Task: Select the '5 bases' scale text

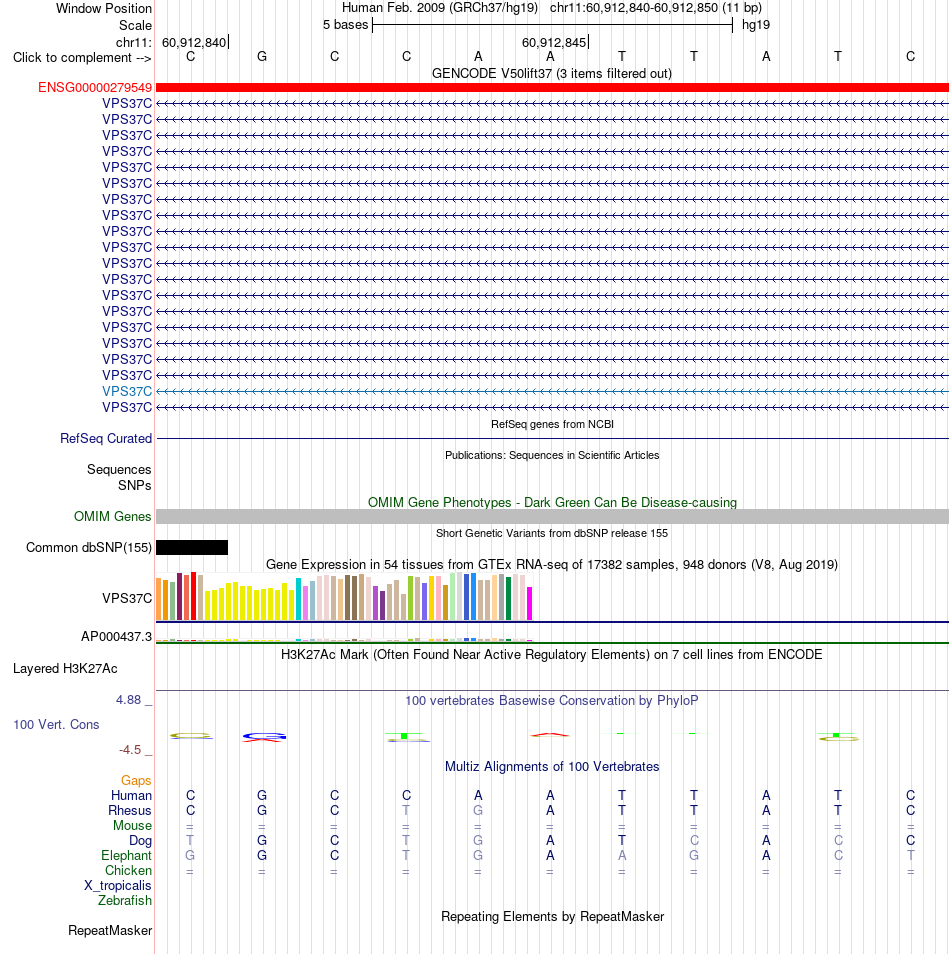Action: 345,25
